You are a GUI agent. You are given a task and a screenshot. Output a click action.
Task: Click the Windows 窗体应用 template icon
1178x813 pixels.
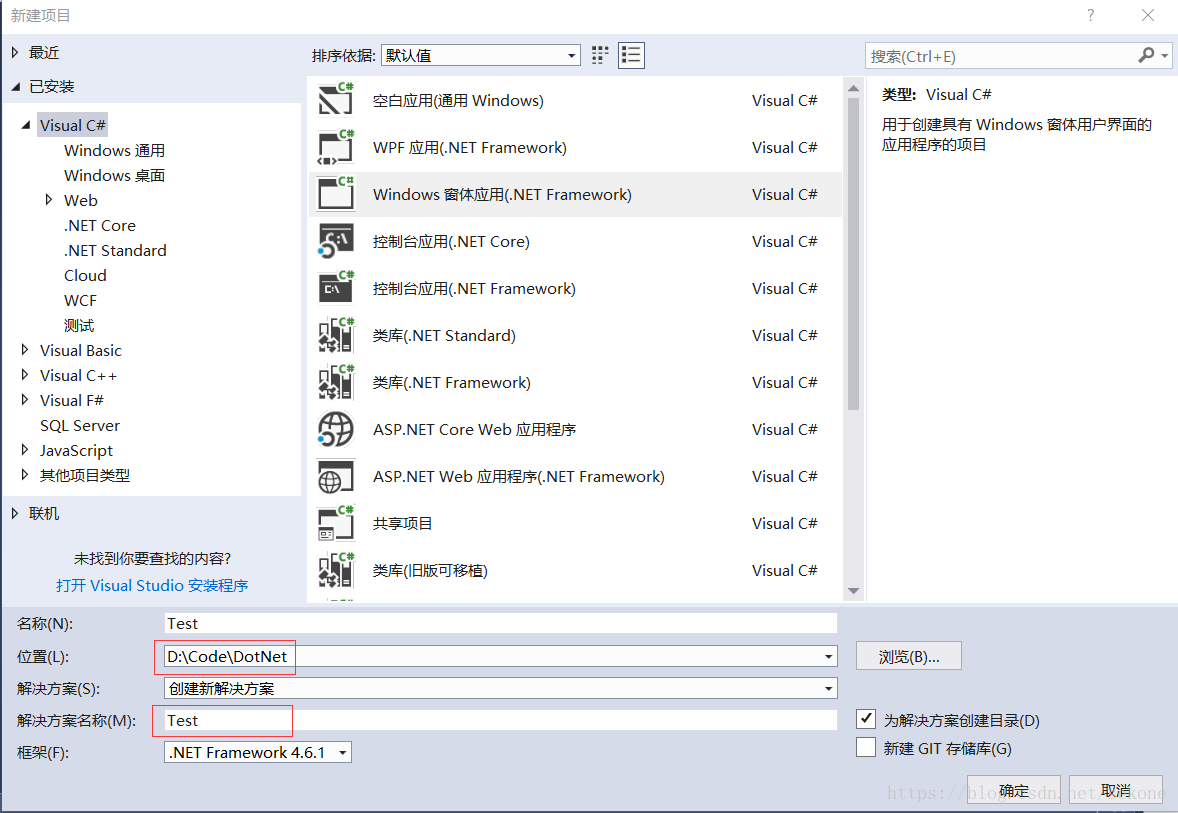[x=335, y=194]
